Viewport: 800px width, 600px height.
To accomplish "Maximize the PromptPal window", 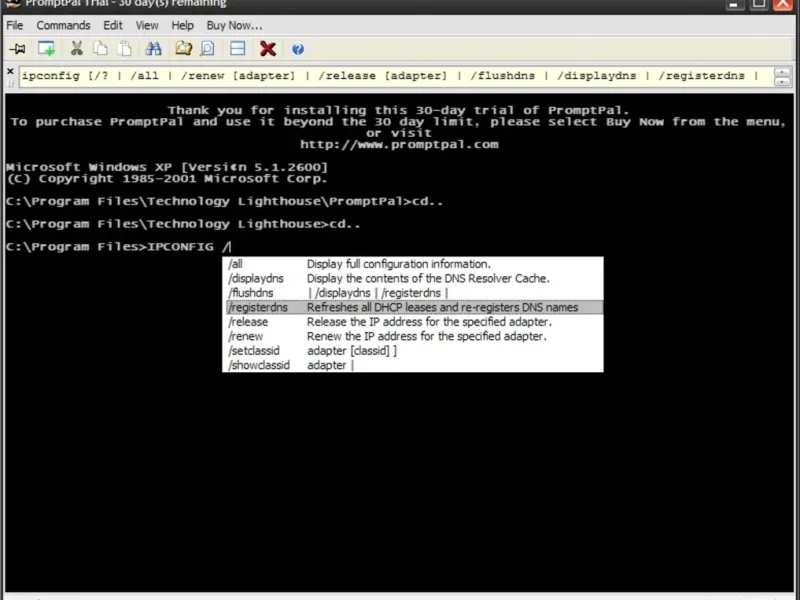I will [x=759, y=4].
